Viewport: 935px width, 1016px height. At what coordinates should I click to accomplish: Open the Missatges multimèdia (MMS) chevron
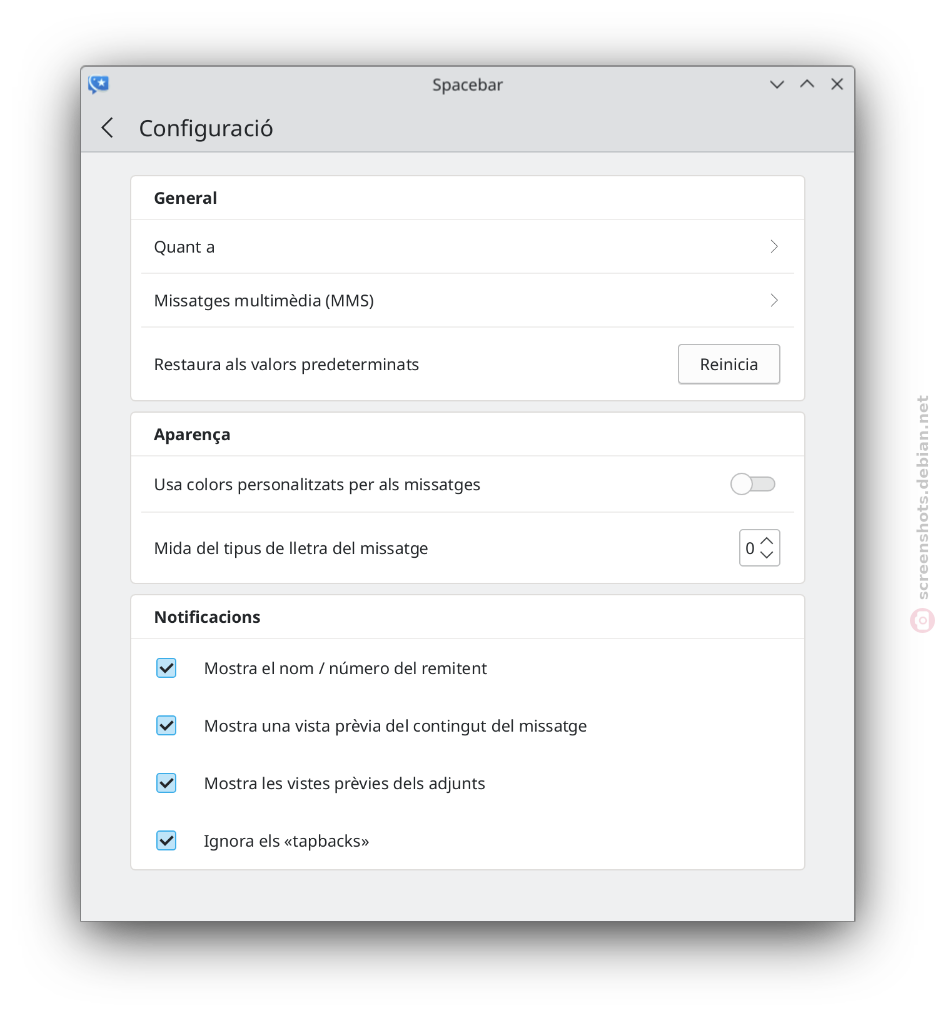[774, 300]
